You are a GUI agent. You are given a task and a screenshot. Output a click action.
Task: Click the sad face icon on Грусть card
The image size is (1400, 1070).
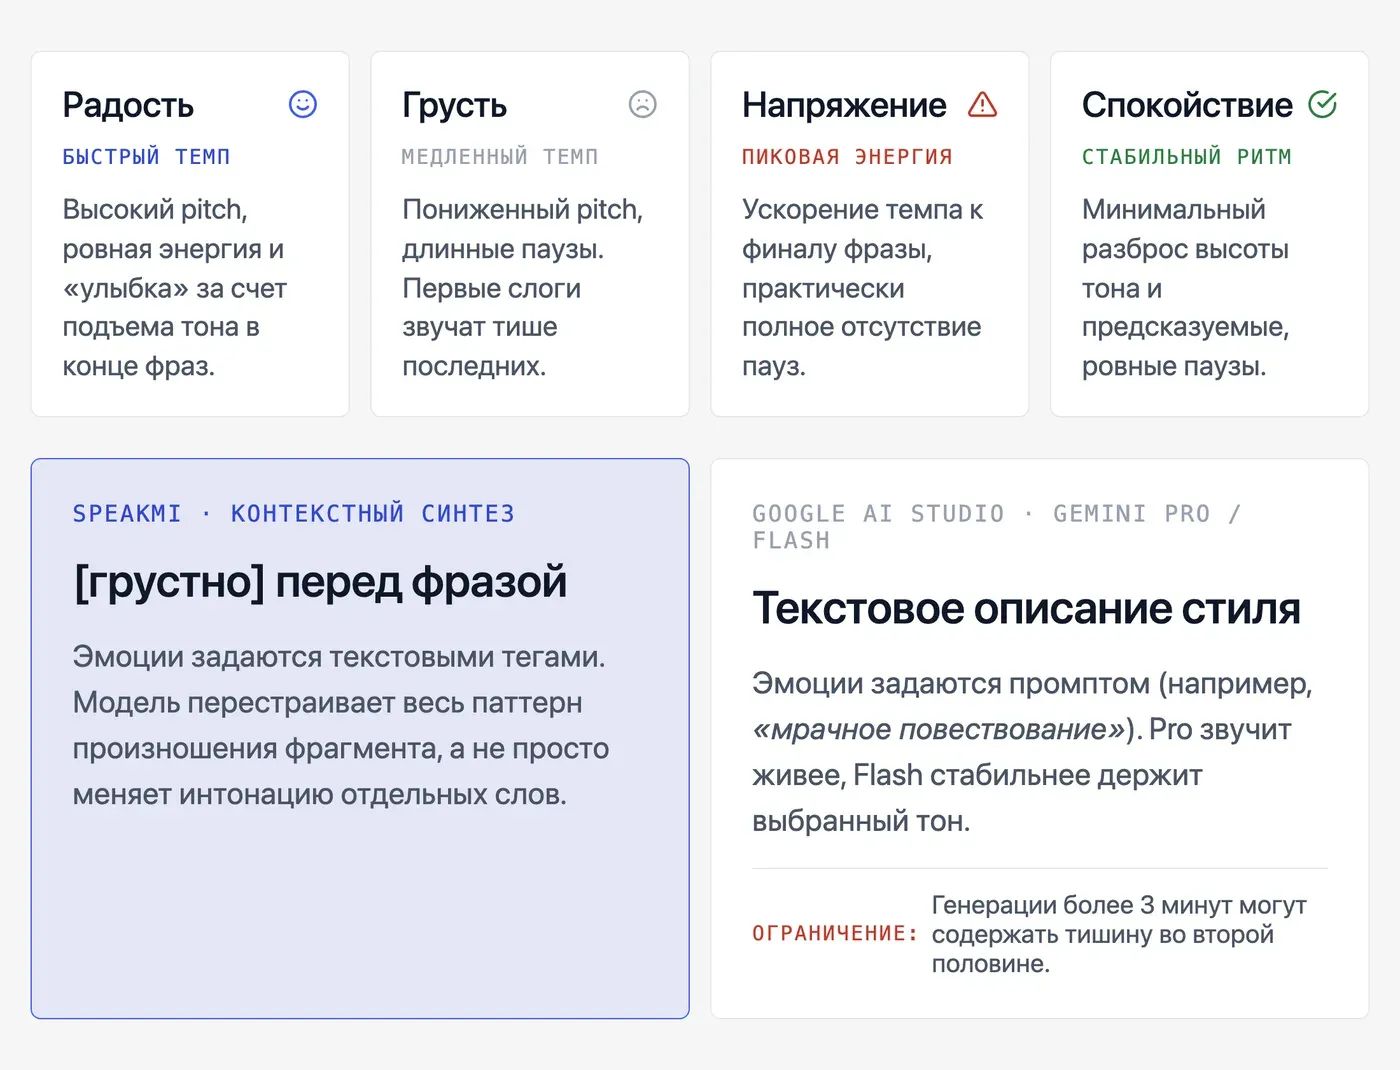(643, 104)
